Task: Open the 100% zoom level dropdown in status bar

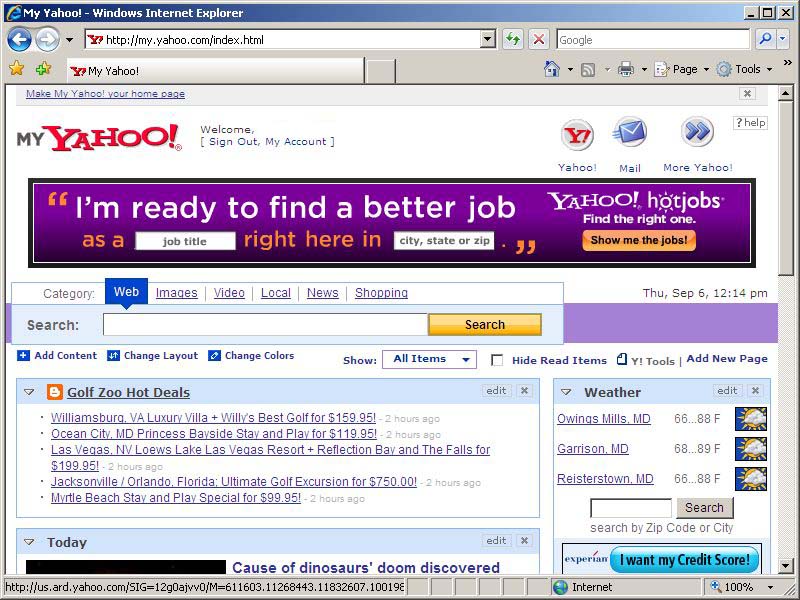Action: (x=770, y=587)
